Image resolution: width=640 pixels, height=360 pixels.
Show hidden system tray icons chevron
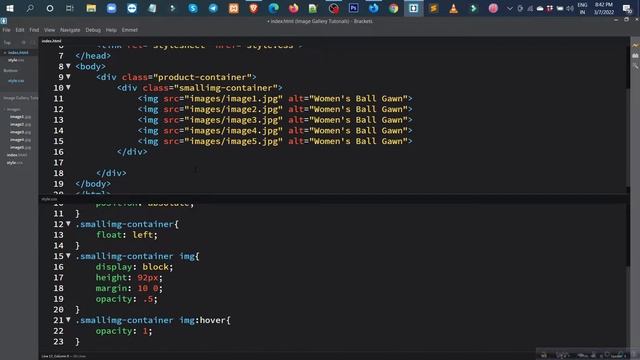click(509, 8)
